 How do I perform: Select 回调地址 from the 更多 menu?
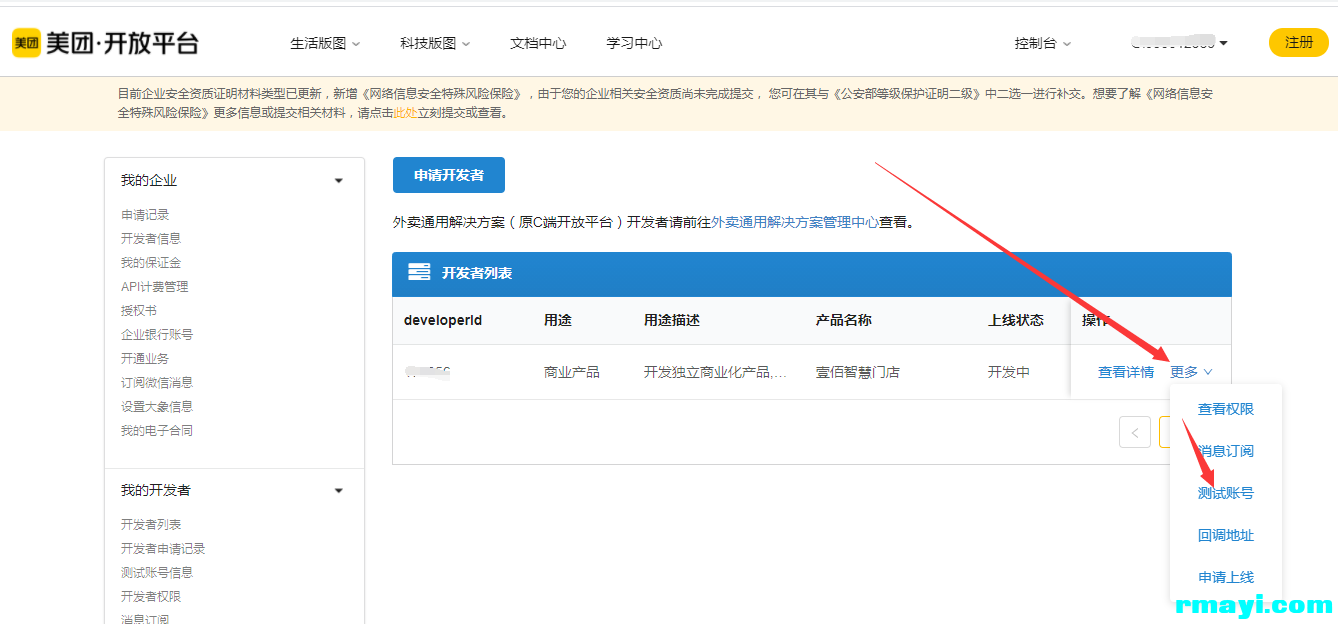(1226, 535)
